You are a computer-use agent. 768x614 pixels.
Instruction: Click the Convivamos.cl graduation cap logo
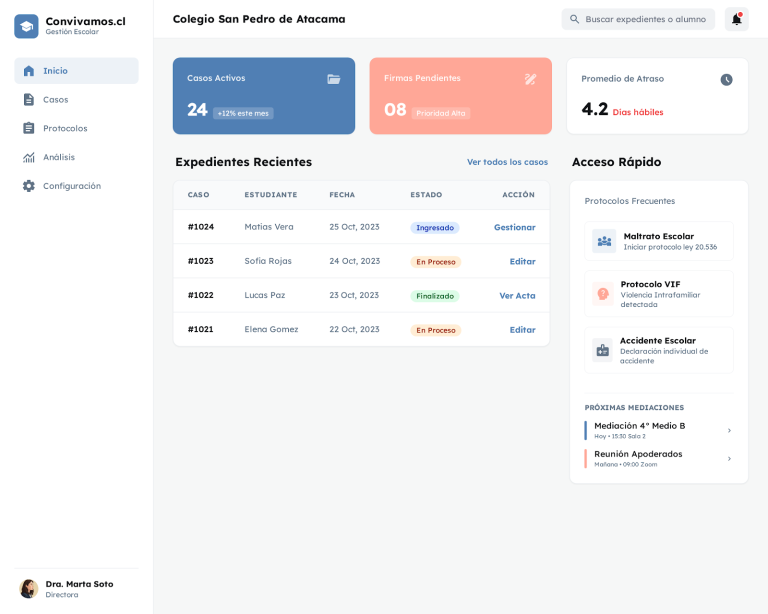(x=26, y=26)
